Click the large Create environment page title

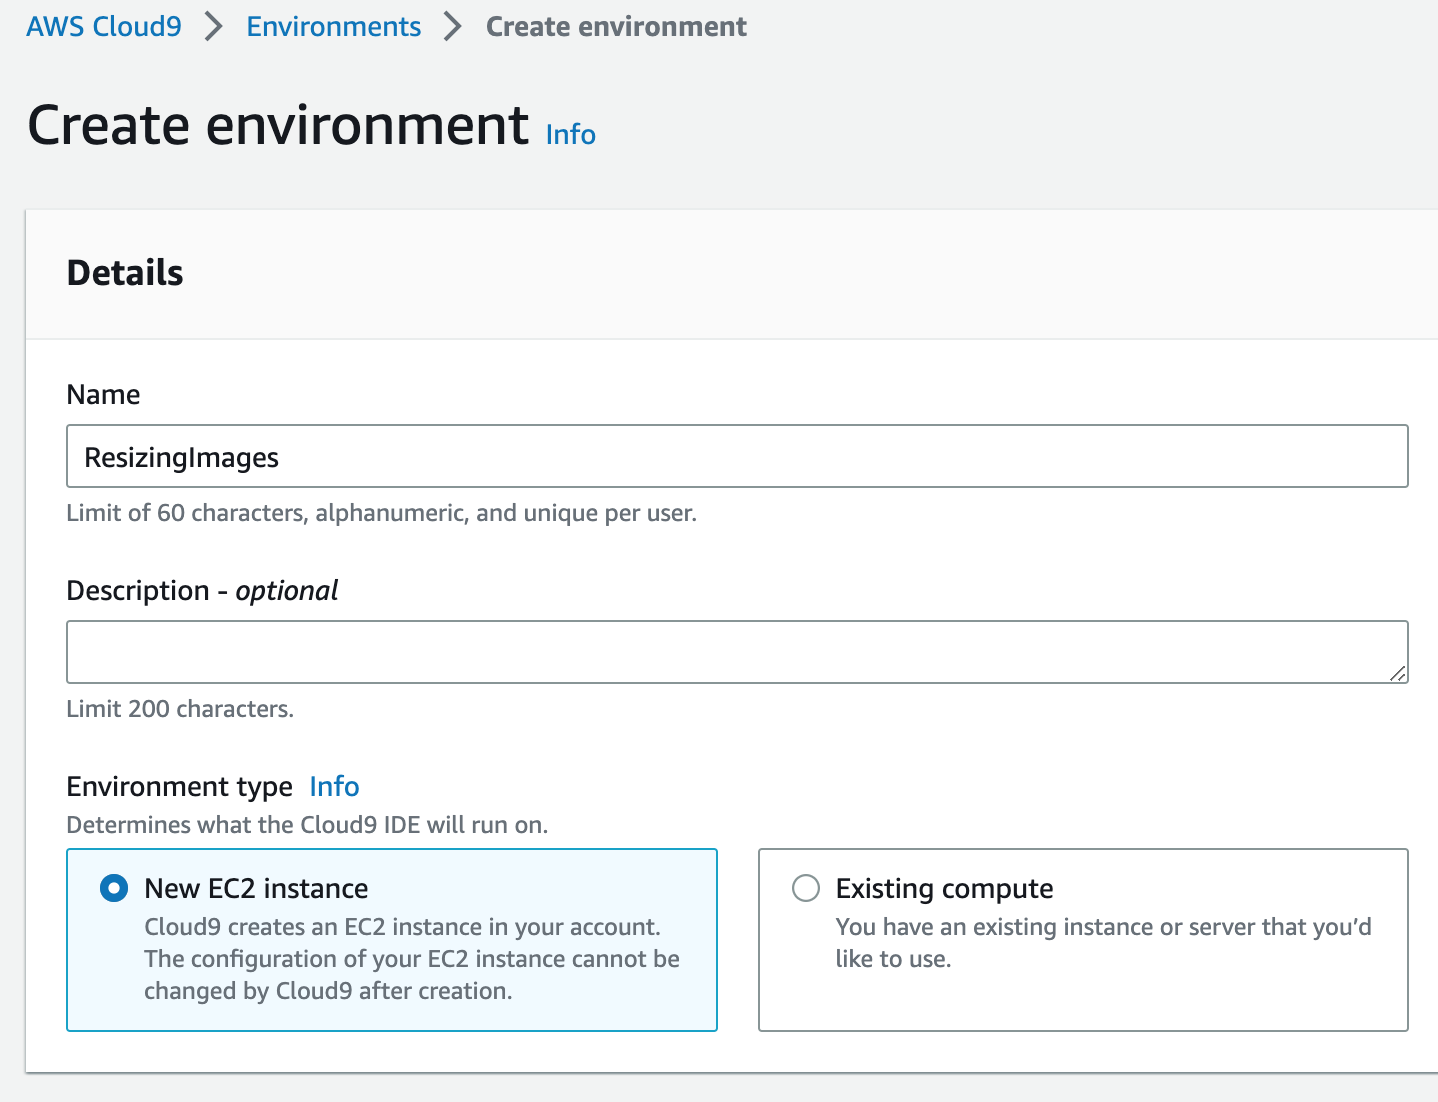click(278, 126)
